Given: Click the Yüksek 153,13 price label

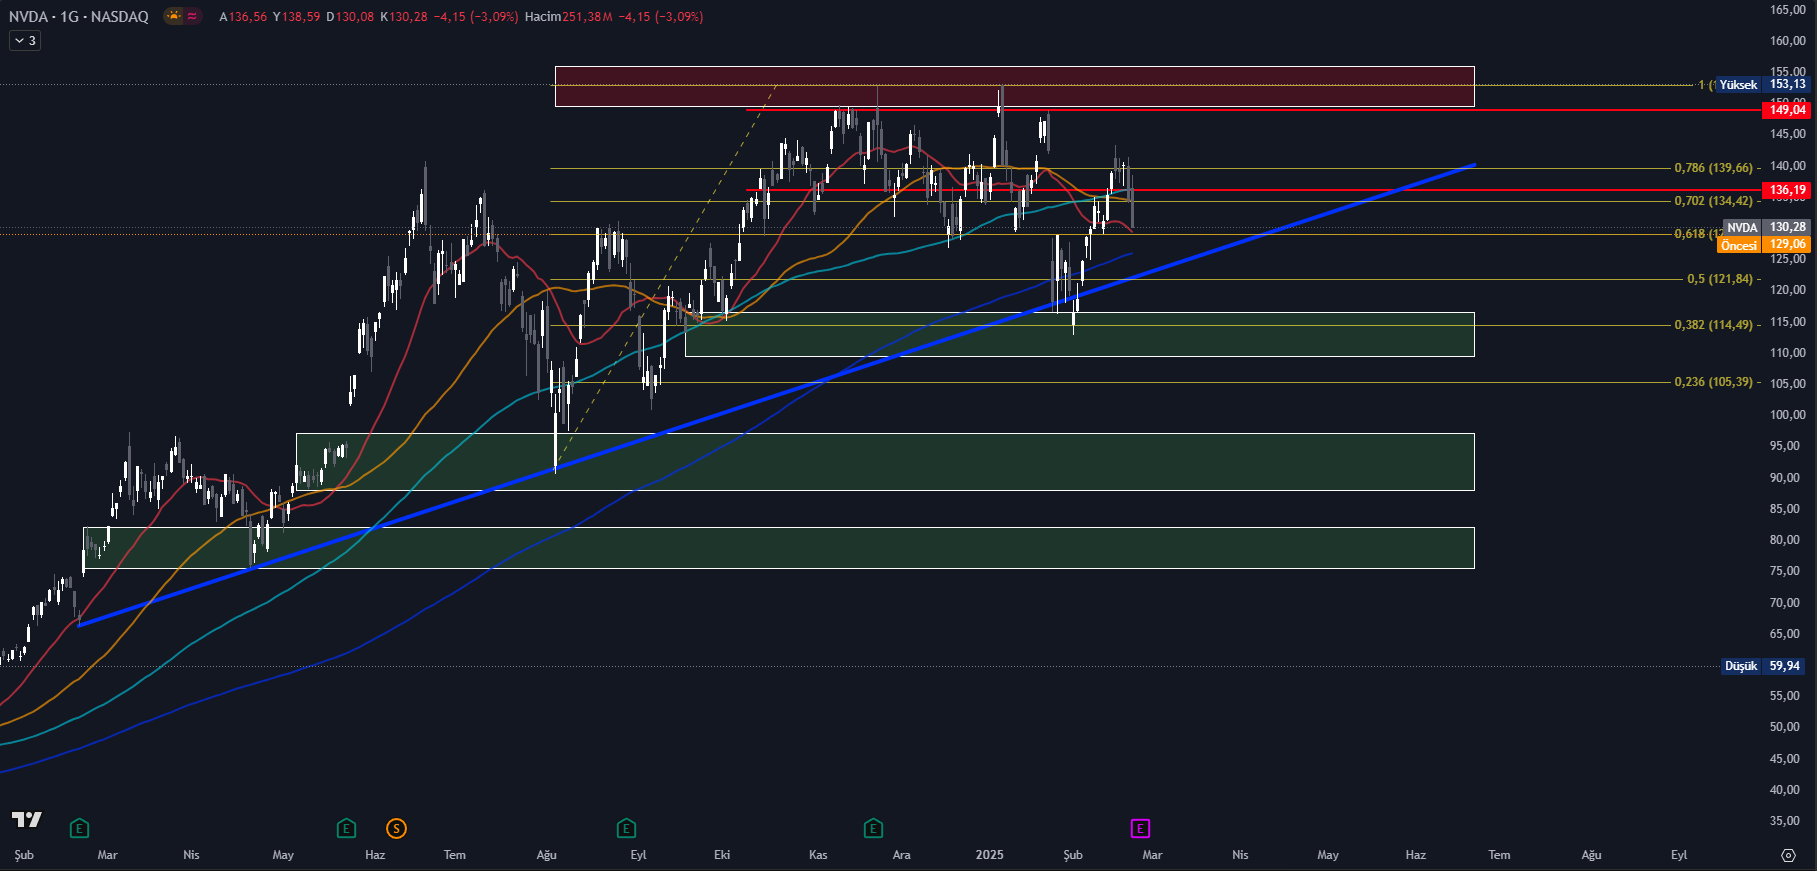Looking at the screenshot, I should 1762,85.
